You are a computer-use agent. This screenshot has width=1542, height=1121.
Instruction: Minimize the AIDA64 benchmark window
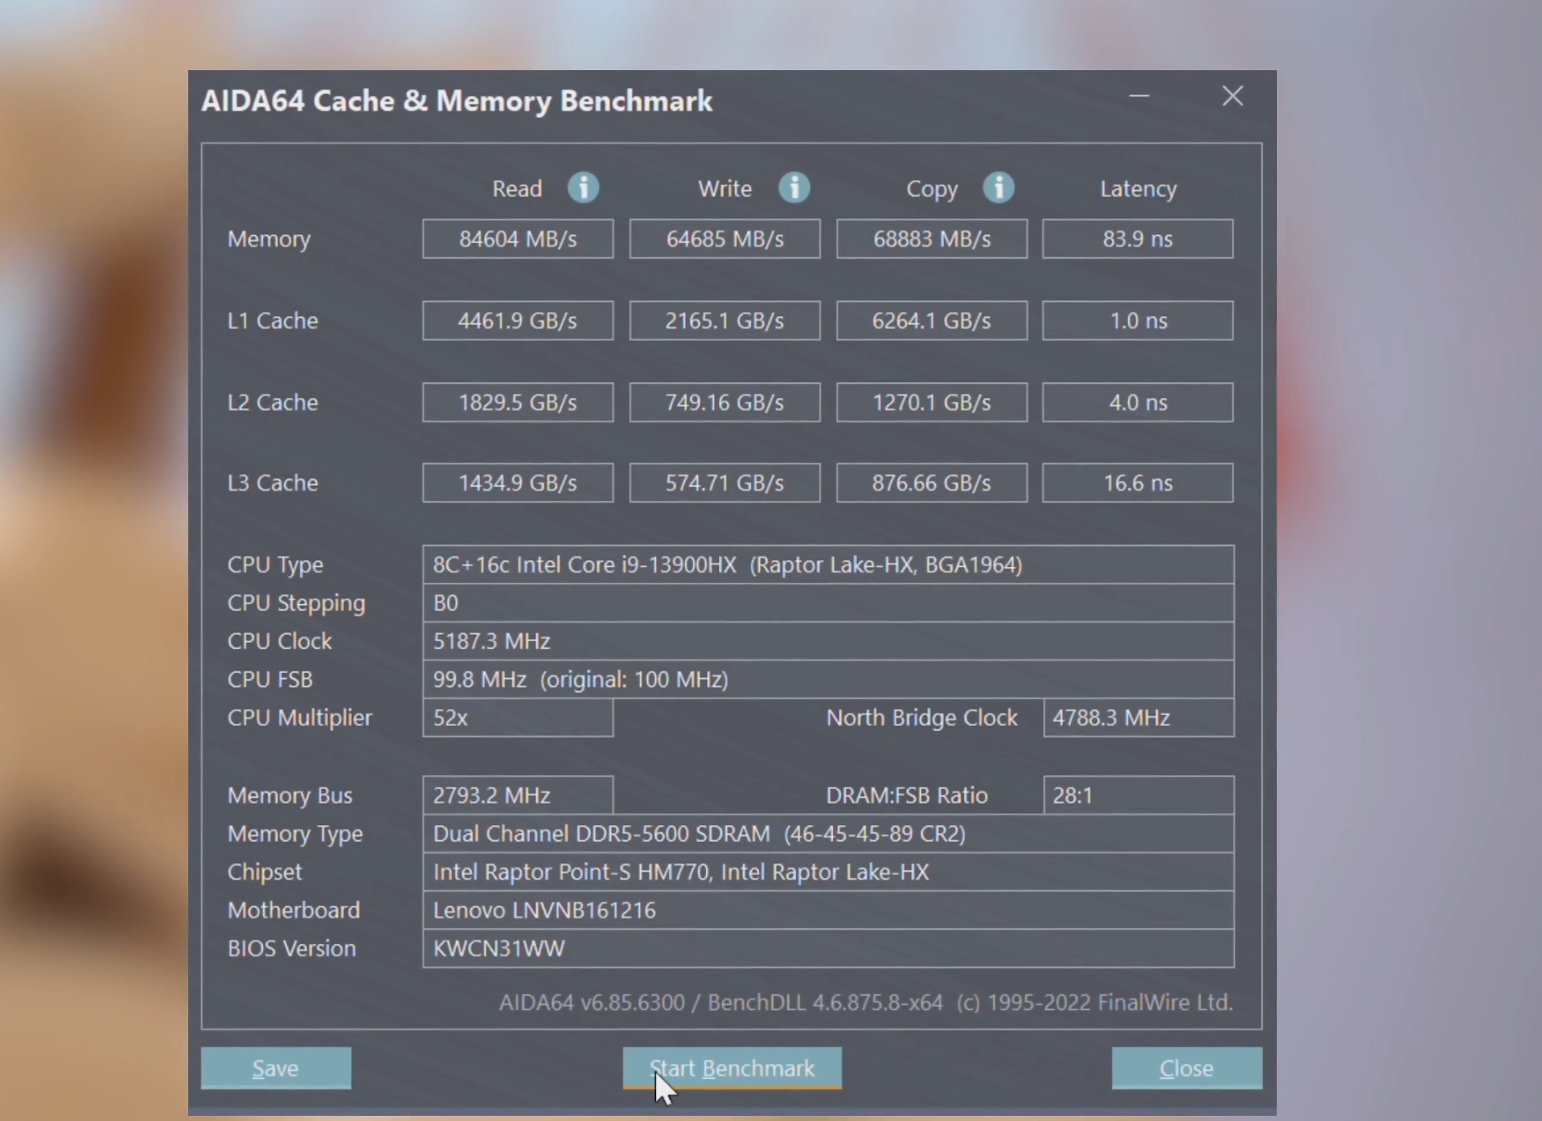click(1139, 96)
